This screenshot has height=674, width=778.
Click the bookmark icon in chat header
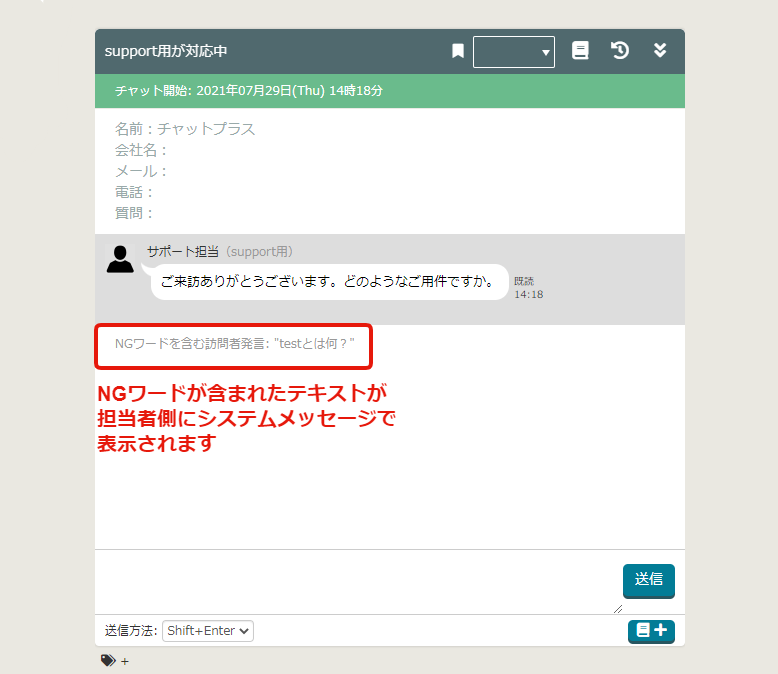click(x=457, y=51)
